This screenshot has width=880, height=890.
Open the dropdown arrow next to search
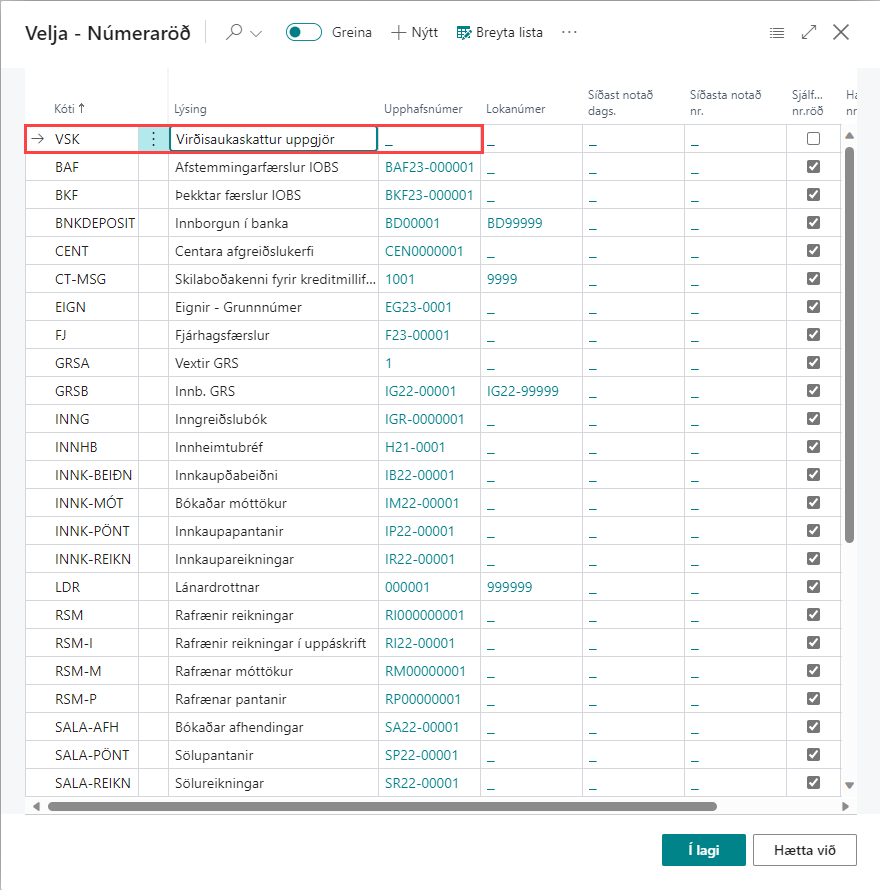click(256, 33)
